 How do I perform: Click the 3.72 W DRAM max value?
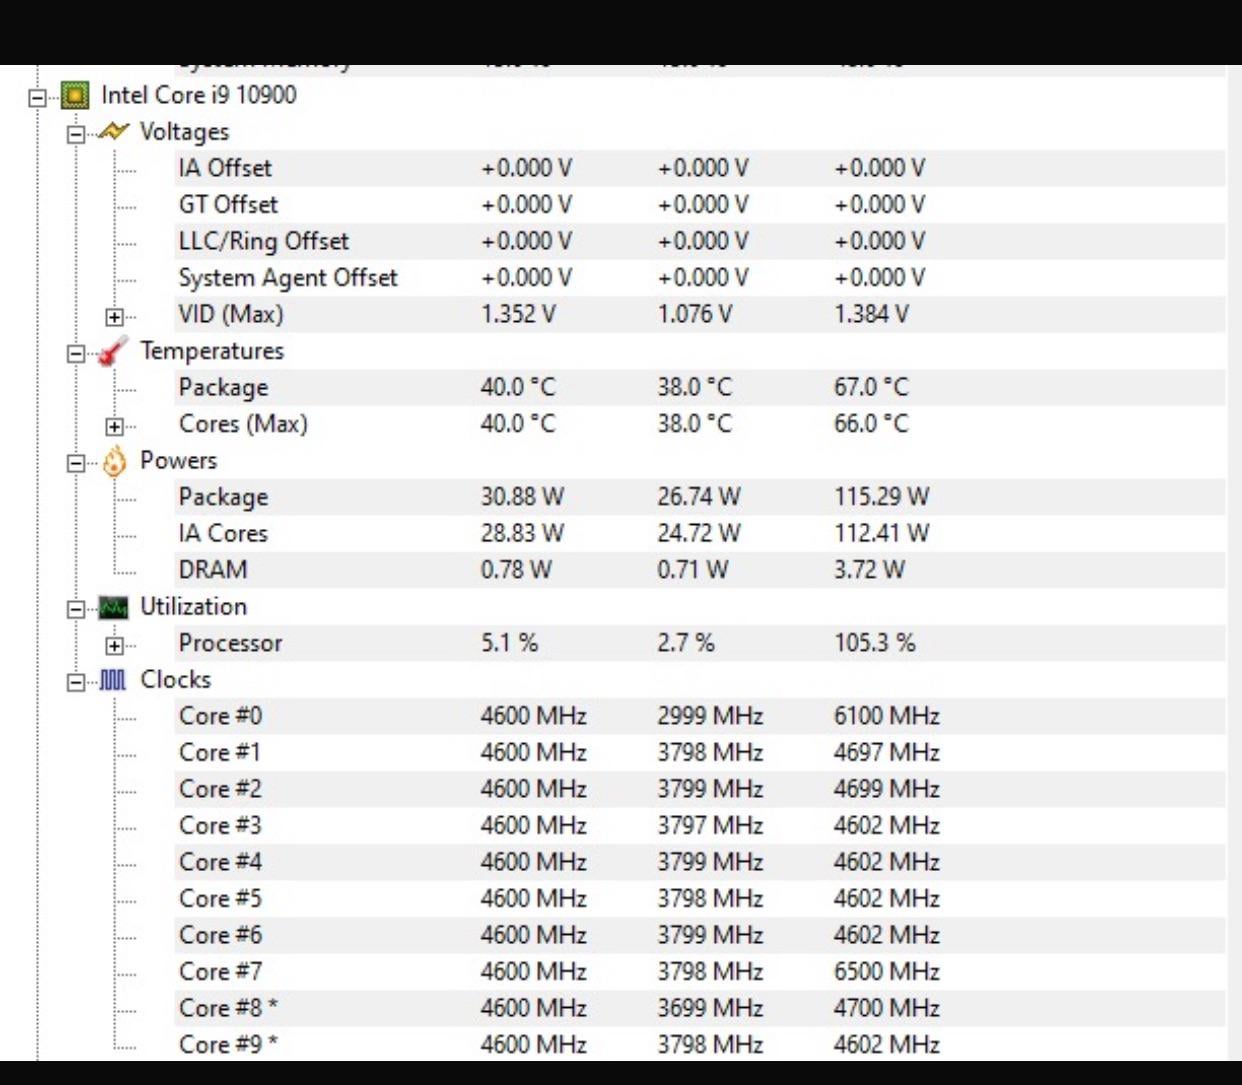point(869,570)
